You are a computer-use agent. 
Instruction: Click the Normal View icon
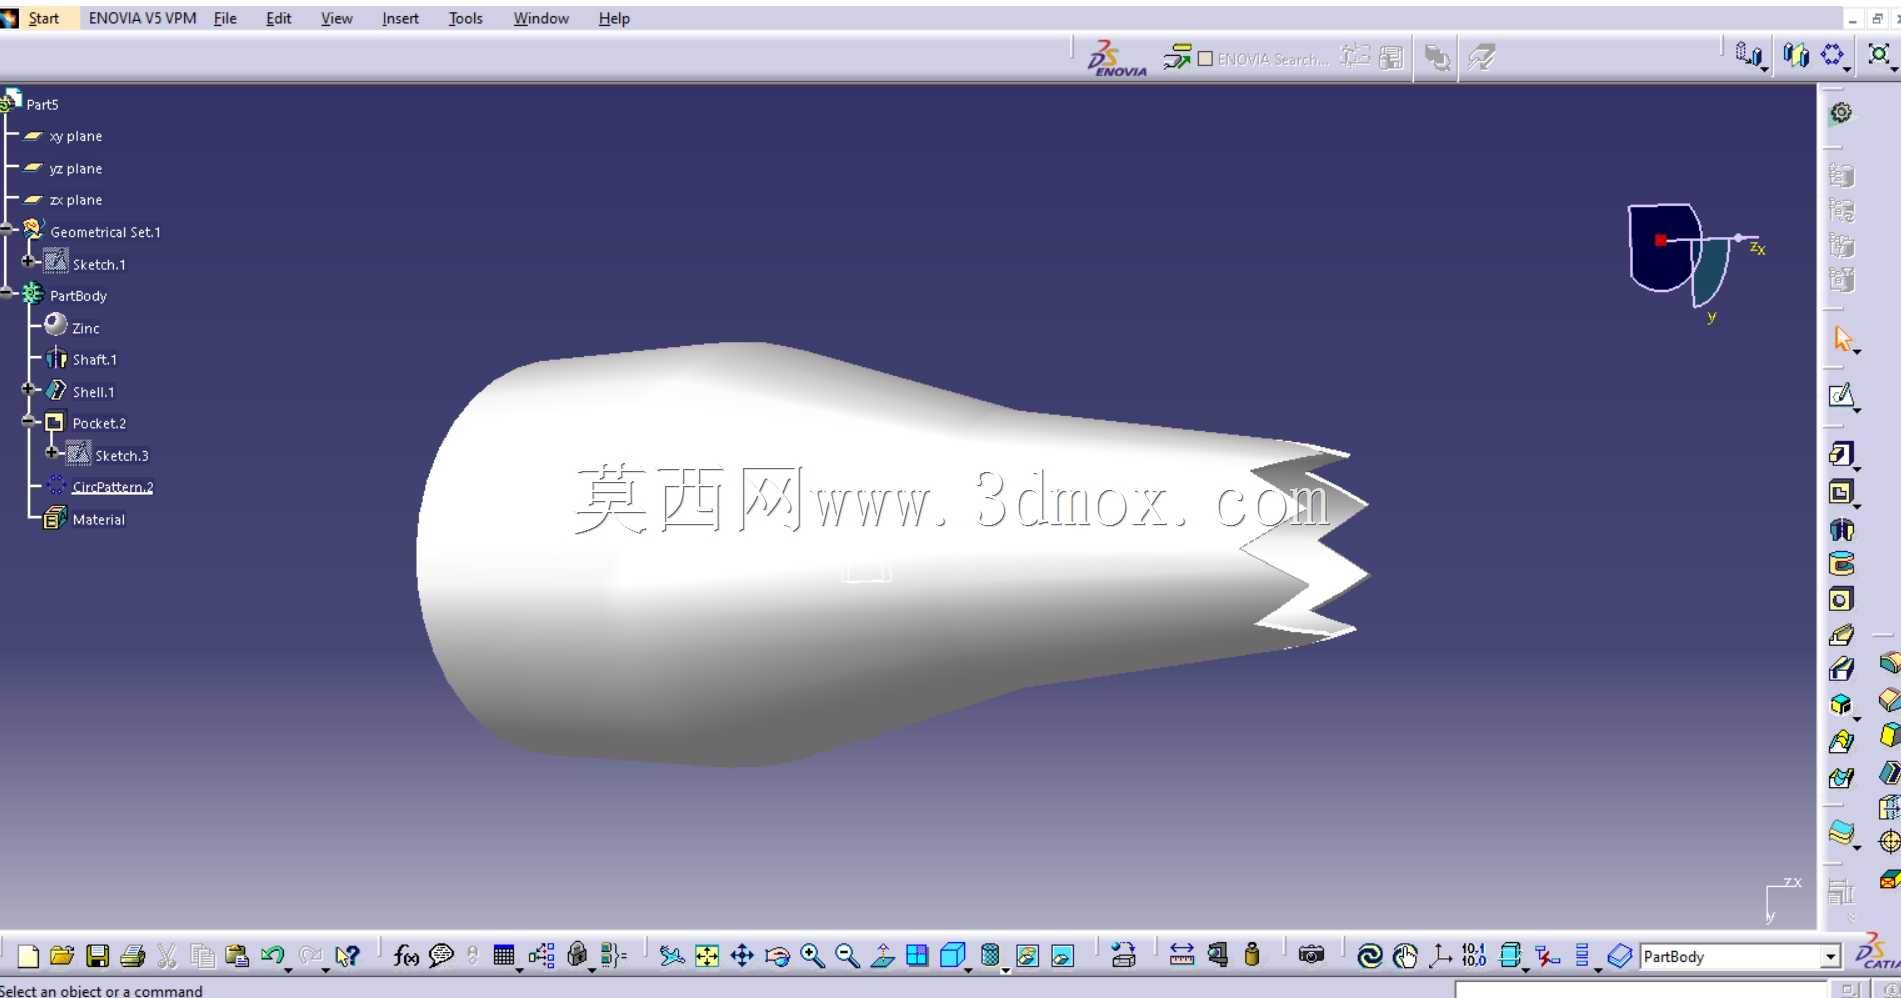point(882,957)
